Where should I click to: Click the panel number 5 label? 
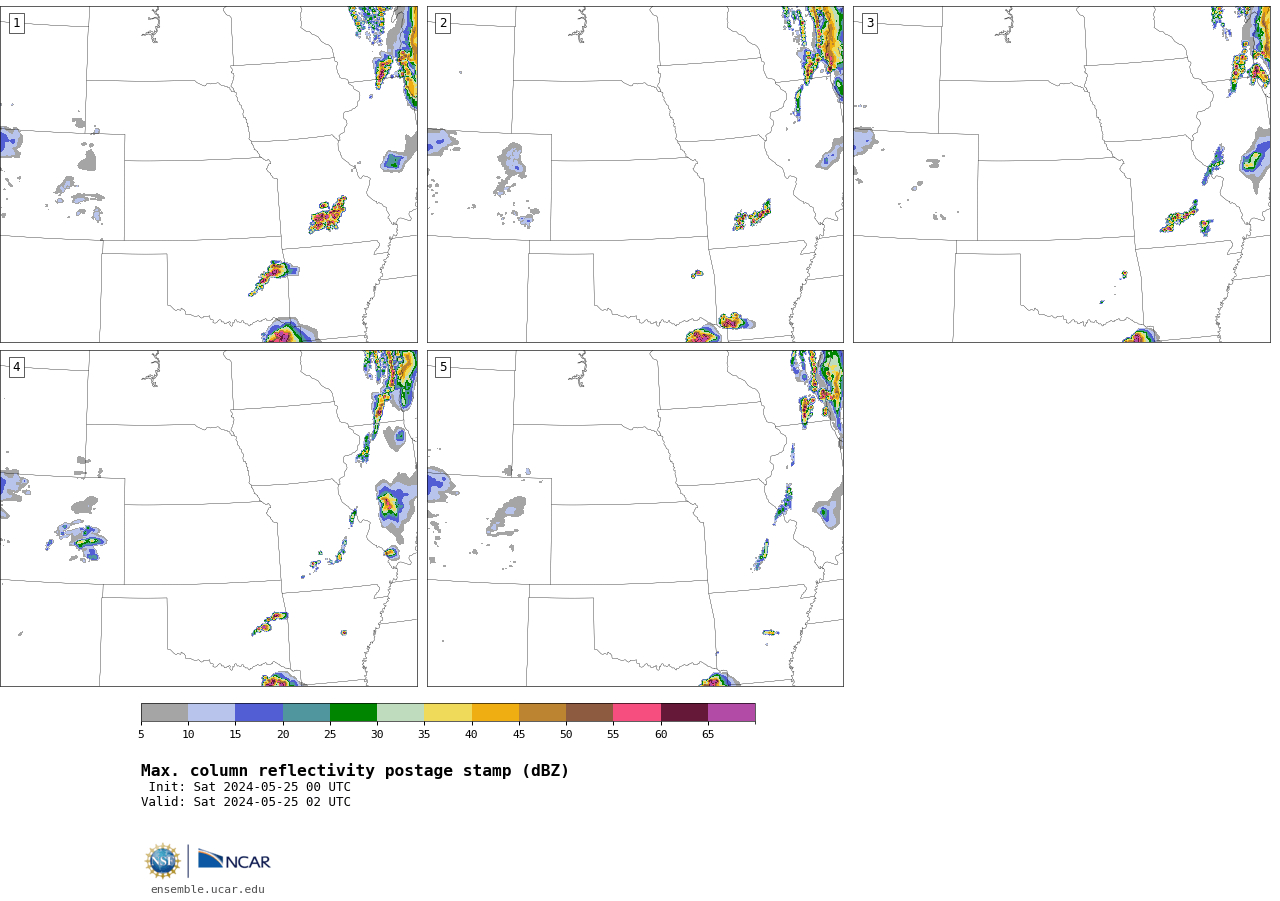pyautogui.click(x=443, y=367)
